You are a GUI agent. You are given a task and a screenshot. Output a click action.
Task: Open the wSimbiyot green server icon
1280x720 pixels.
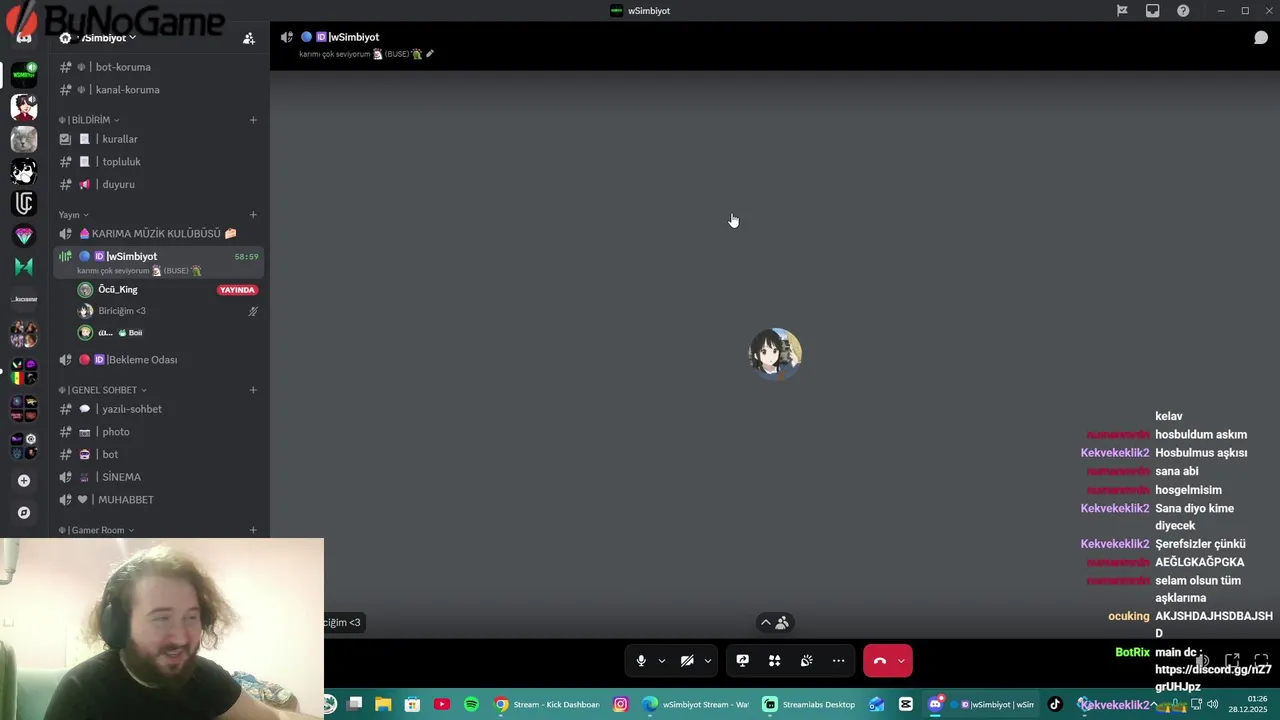click(x=24, y=74)
